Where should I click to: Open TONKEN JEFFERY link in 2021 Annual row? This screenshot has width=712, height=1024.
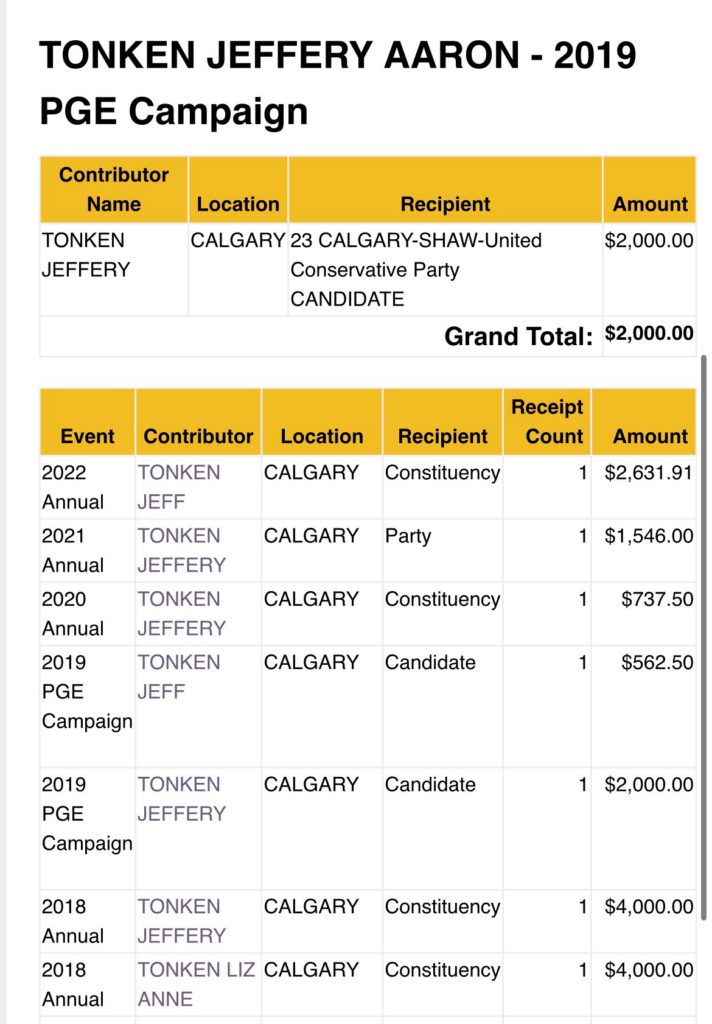click(182, 550)
